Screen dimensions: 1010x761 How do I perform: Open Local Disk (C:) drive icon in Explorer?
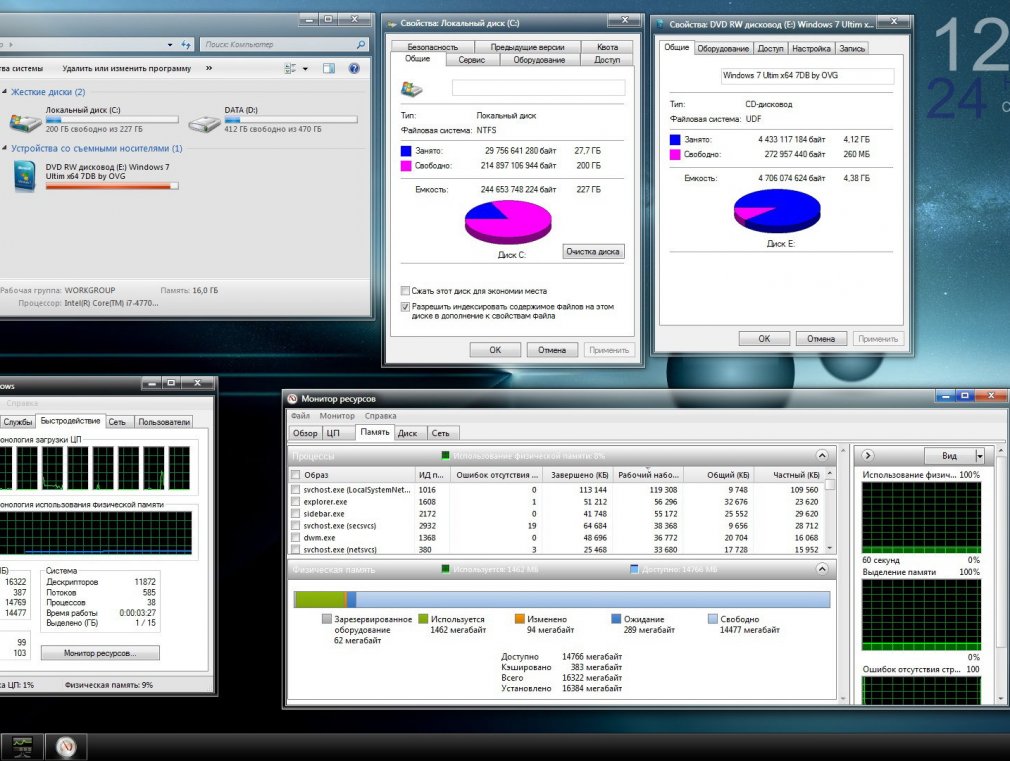25,120
